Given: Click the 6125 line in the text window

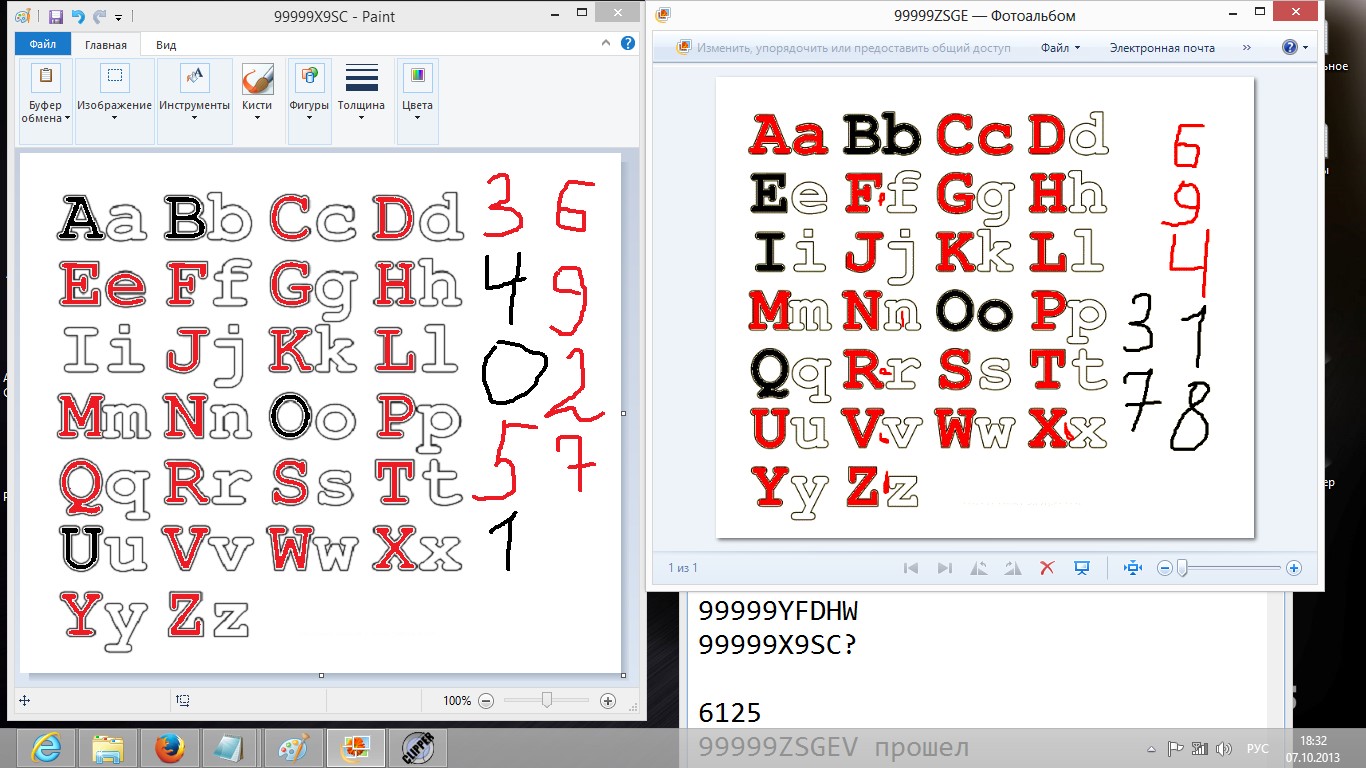Looking at the screenshot, I should click(x=730, y=713).
